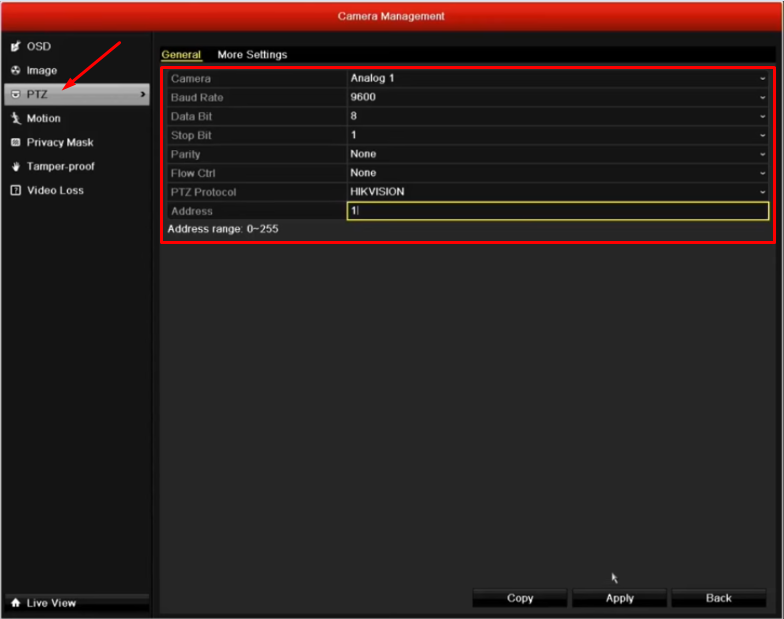The image size is (784, 619).
Task: Click the PTZ Protocol label
Action: tap(203, 192)
